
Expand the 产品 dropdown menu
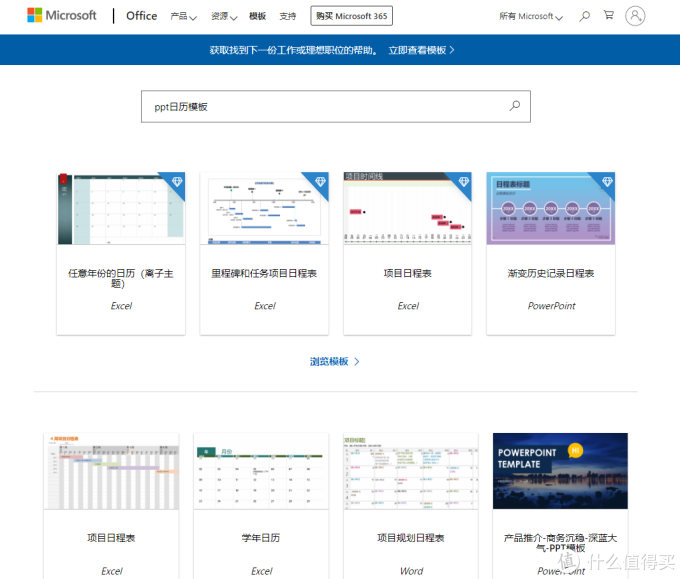click(183, 16)
